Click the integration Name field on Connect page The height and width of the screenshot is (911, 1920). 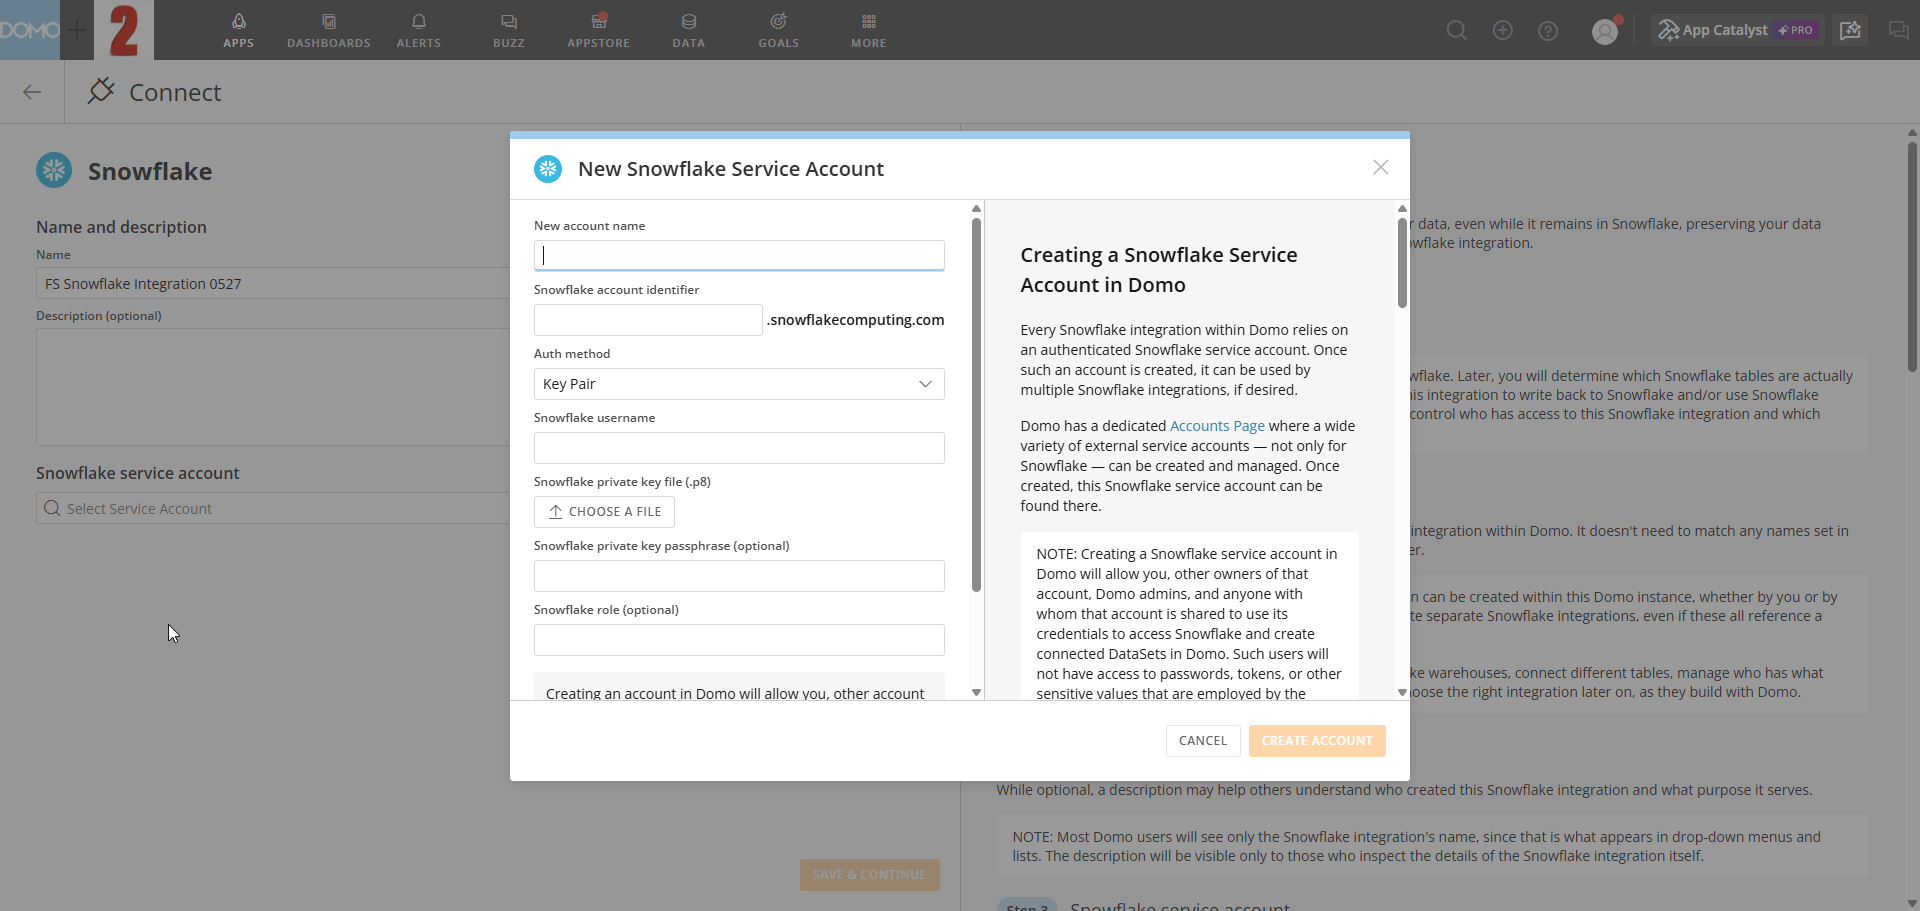pos(275,284)
